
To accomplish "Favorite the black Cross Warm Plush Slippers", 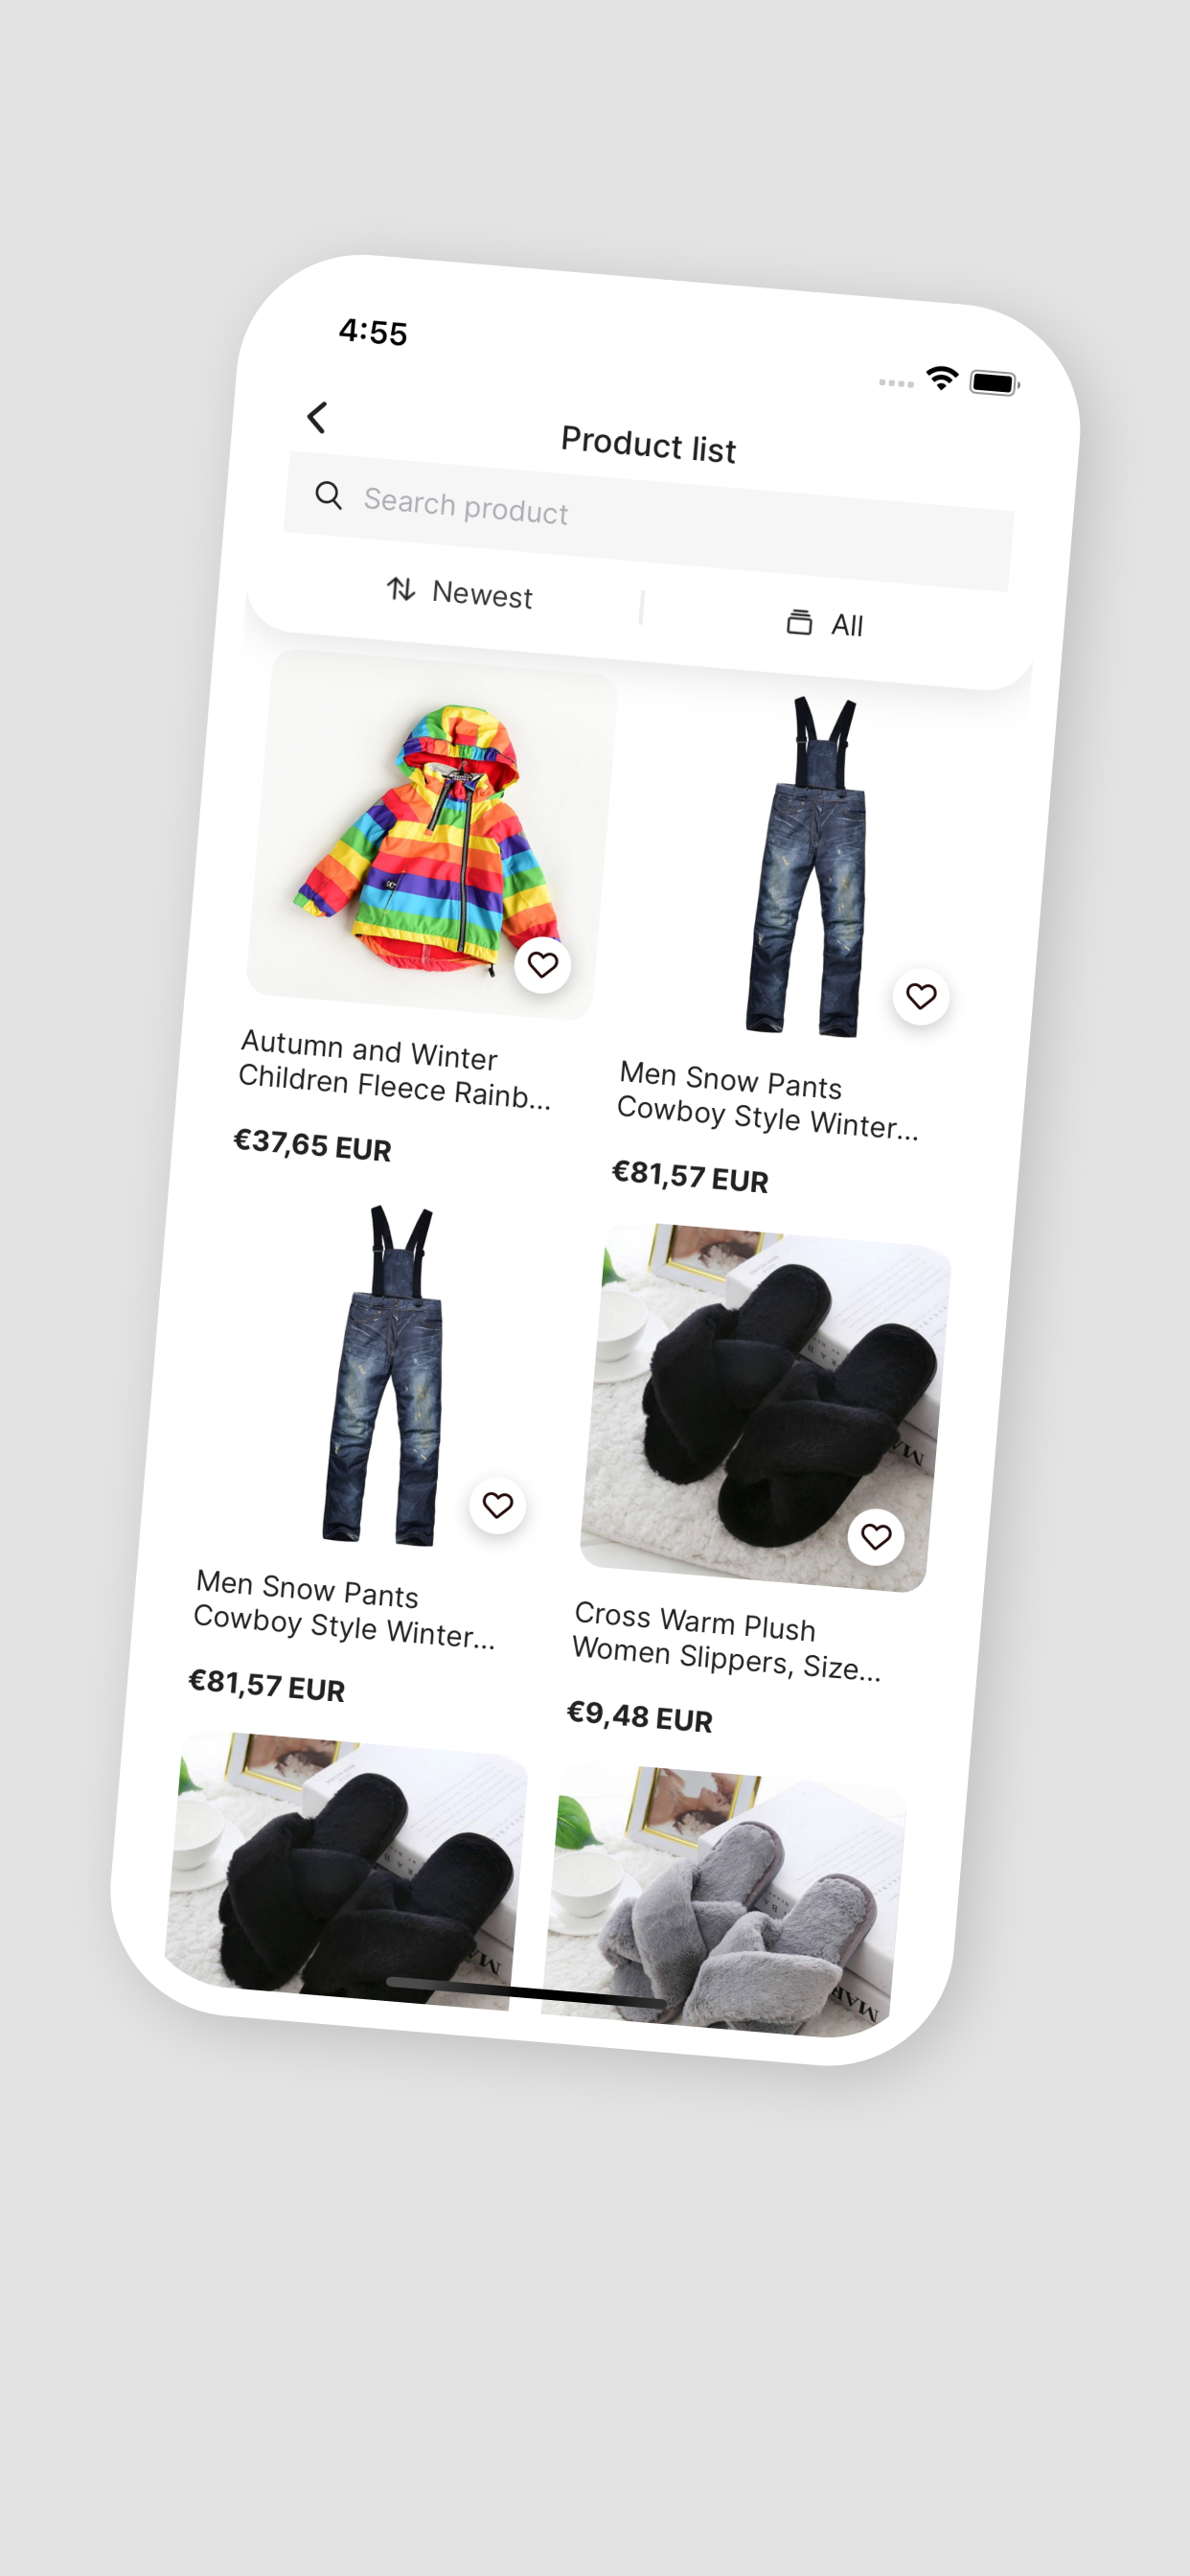I will 876,1537.
